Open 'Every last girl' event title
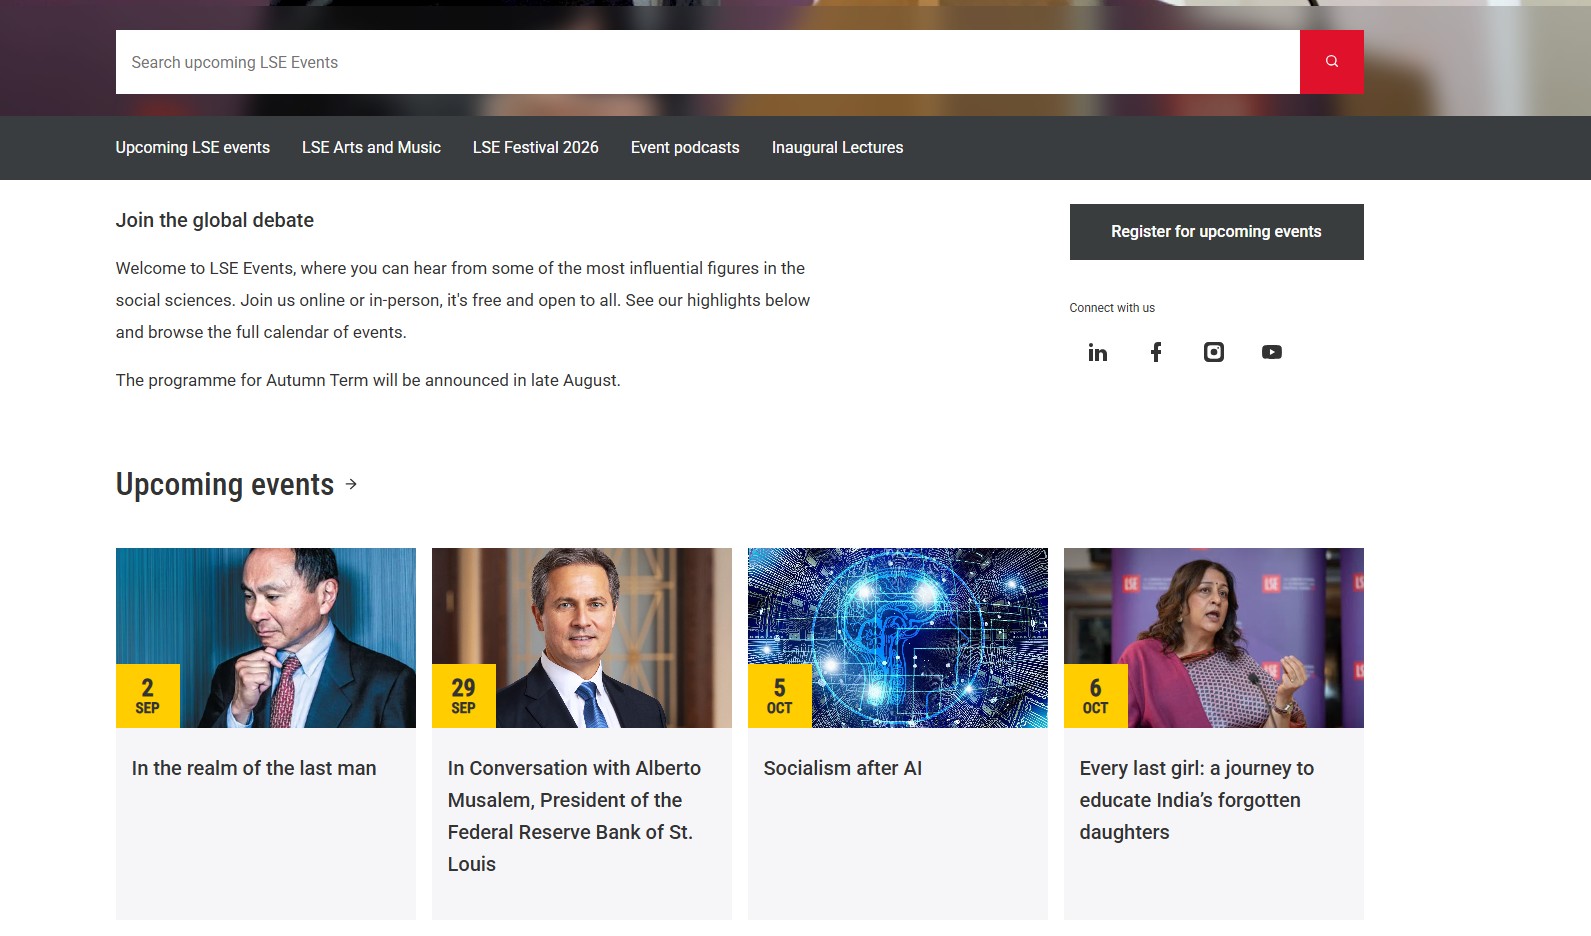This screenshot has width=1591, height=936. [x=1197, y=800]
